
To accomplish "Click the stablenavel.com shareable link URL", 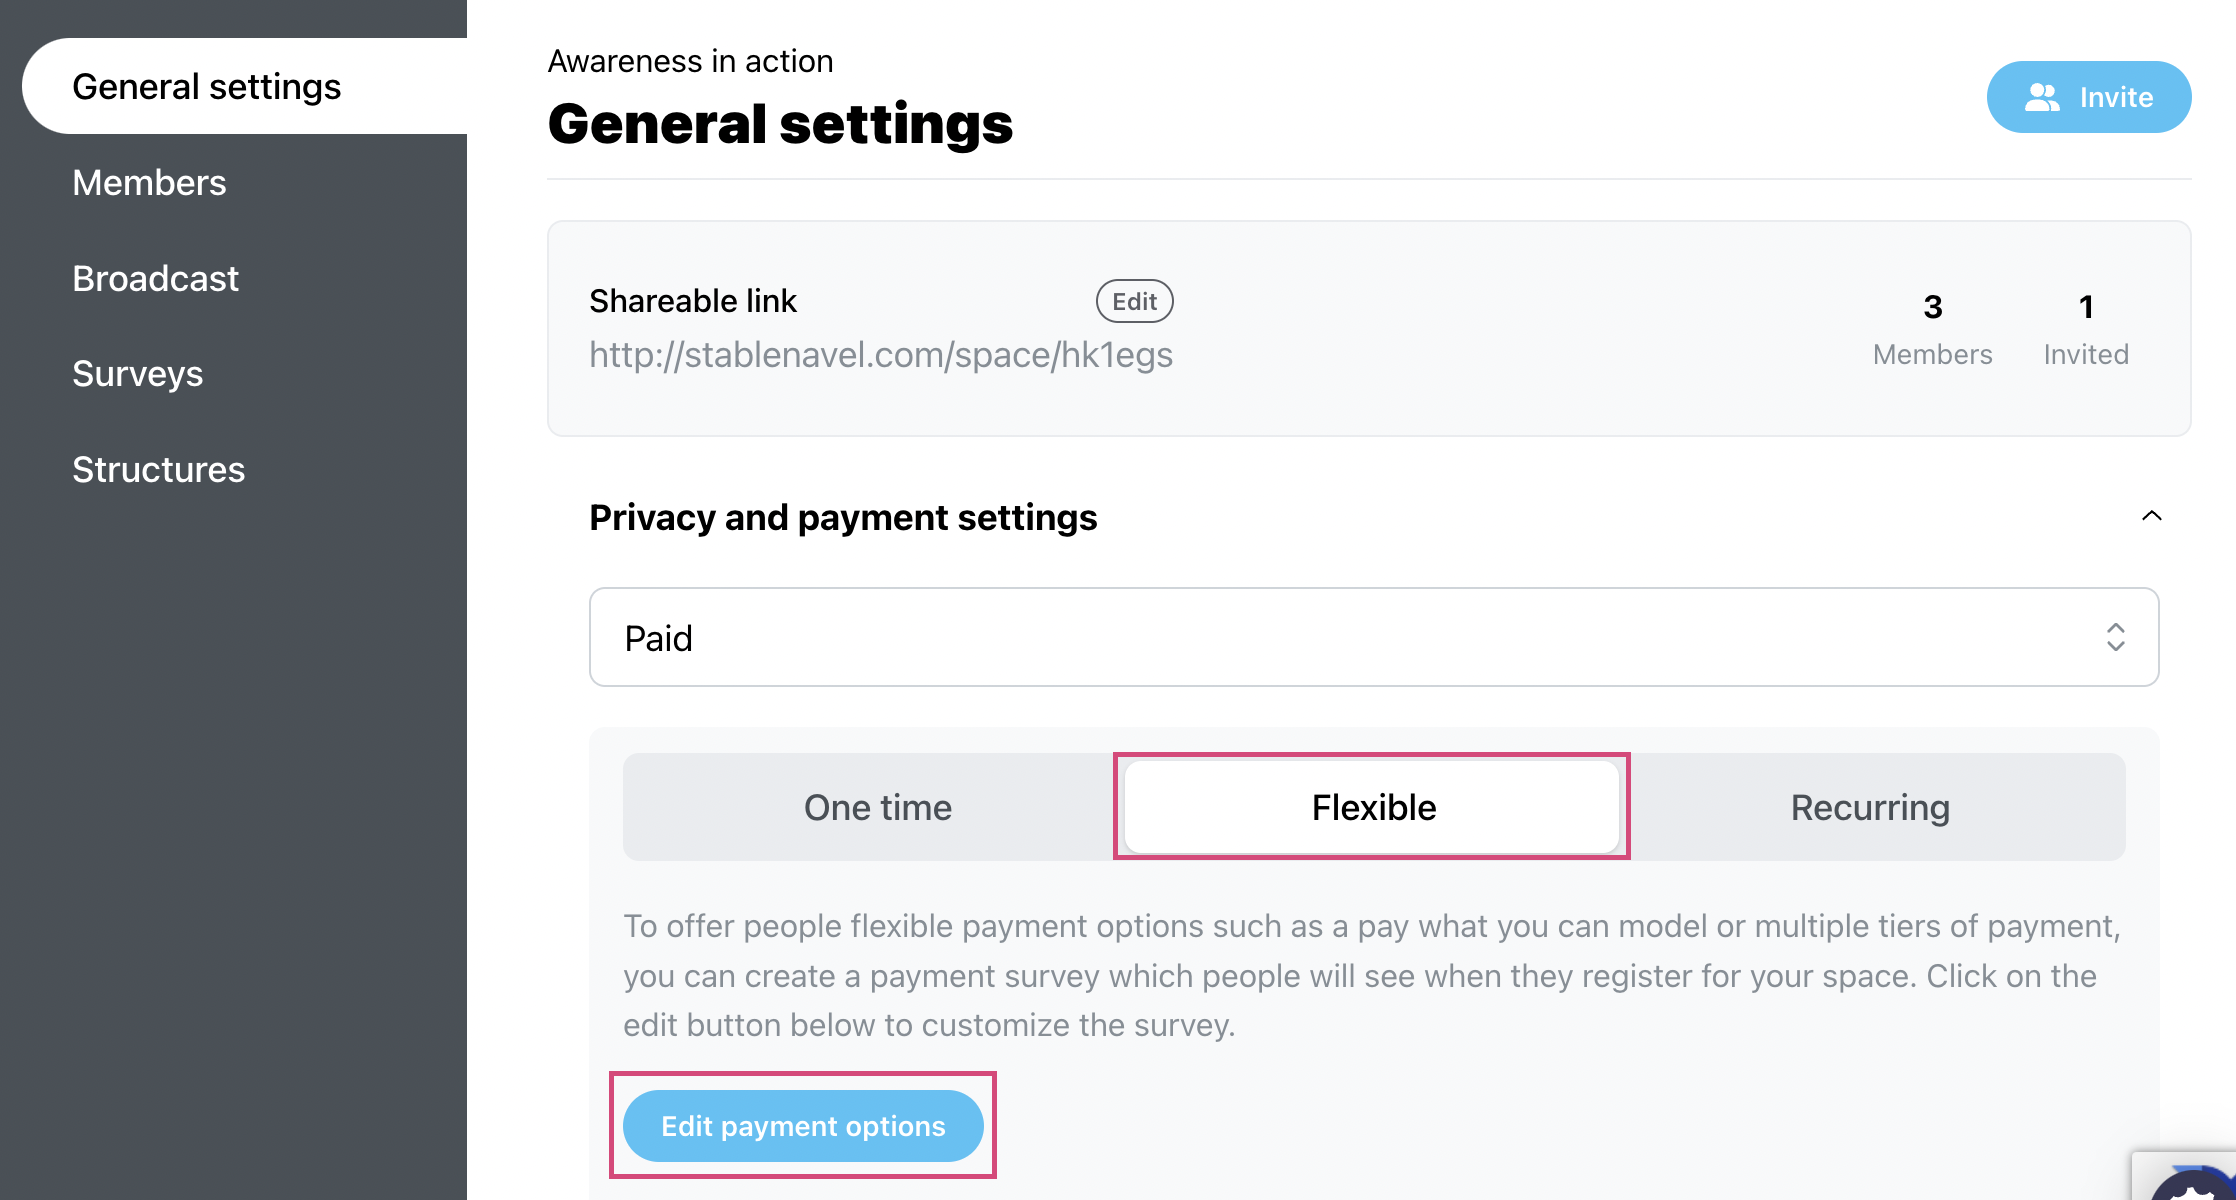I will 880,355.
